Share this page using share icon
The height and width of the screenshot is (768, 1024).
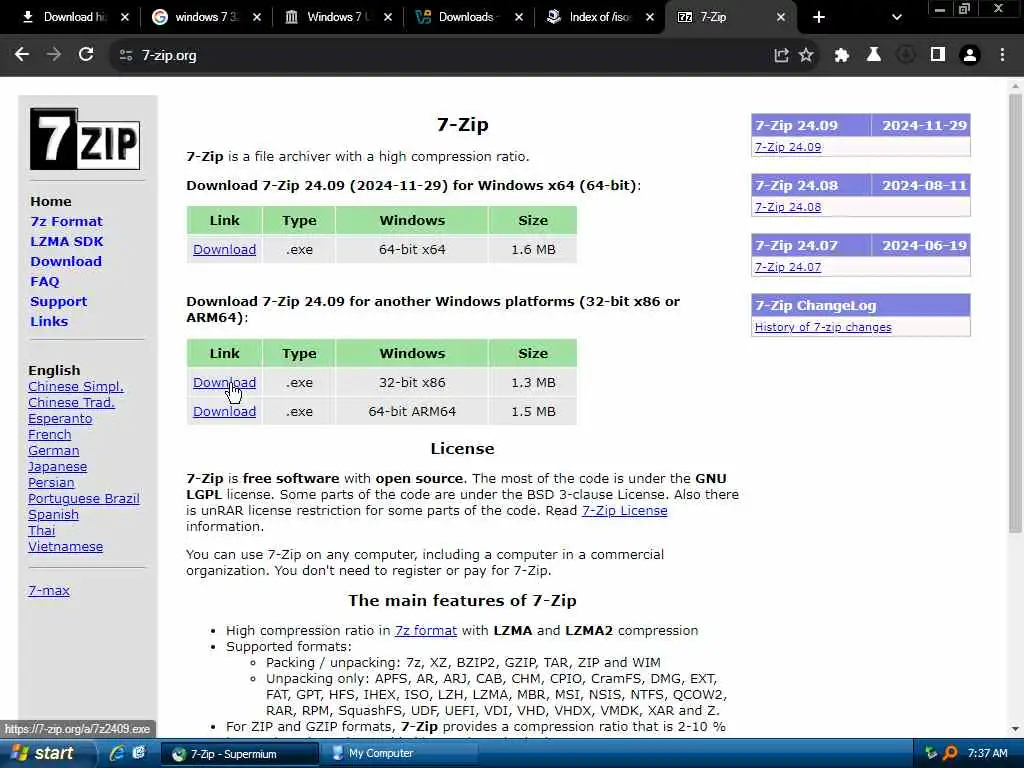point(781,56)
